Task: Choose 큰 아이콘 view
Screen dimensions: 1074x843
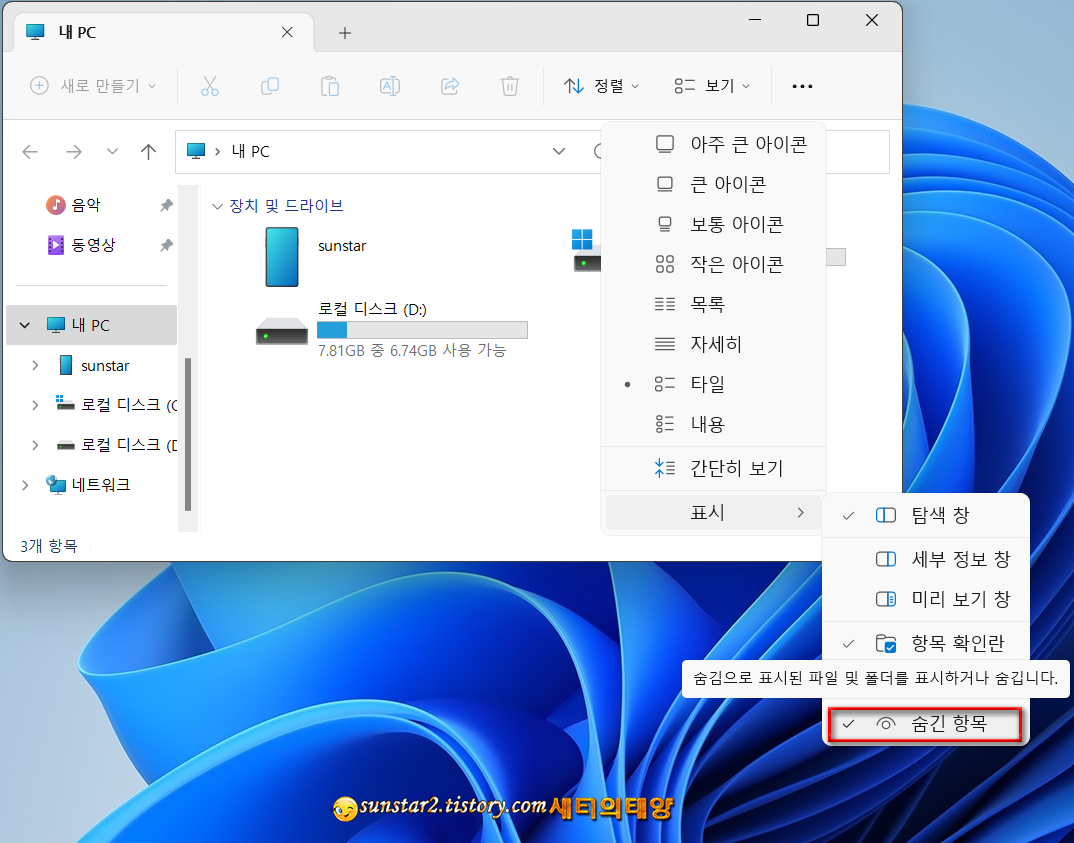Action: (x=713, y=184)
